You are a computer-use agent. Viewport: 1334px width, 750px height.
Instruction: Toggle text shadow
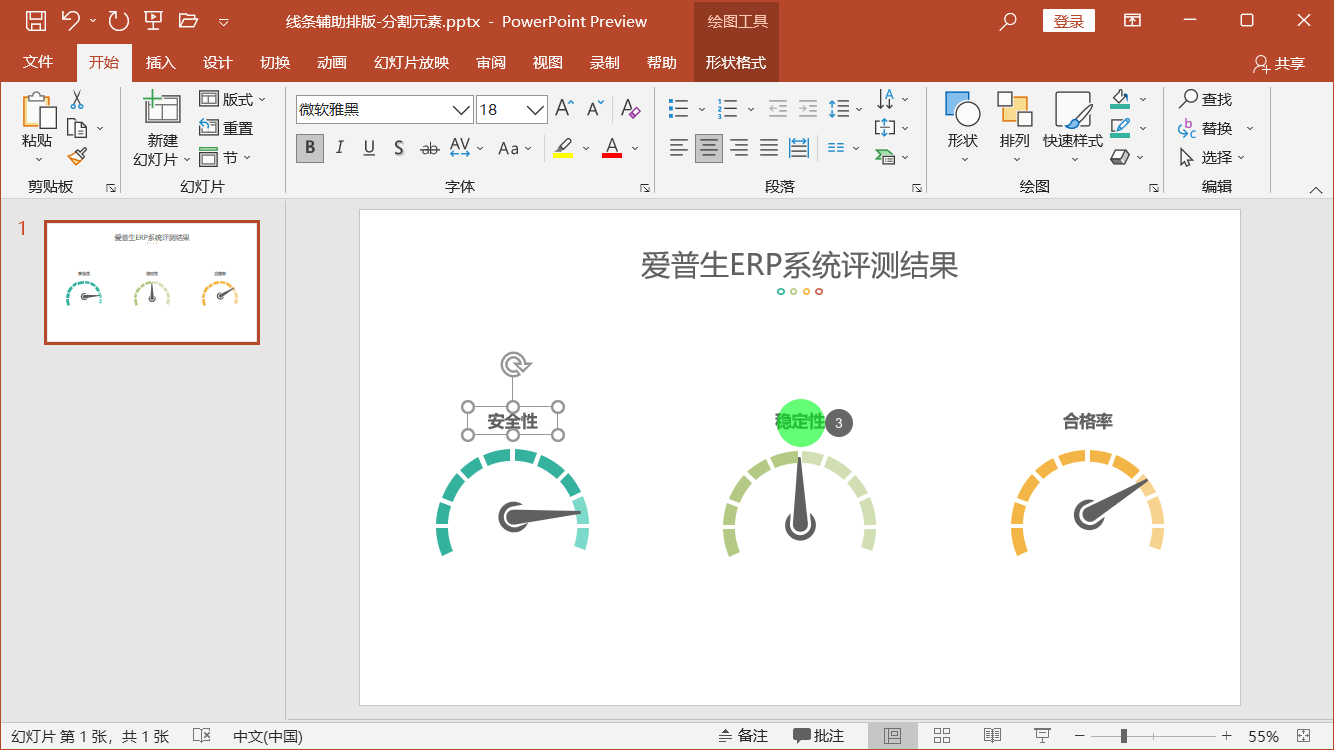pyautogui.click(x=399, y=148)
